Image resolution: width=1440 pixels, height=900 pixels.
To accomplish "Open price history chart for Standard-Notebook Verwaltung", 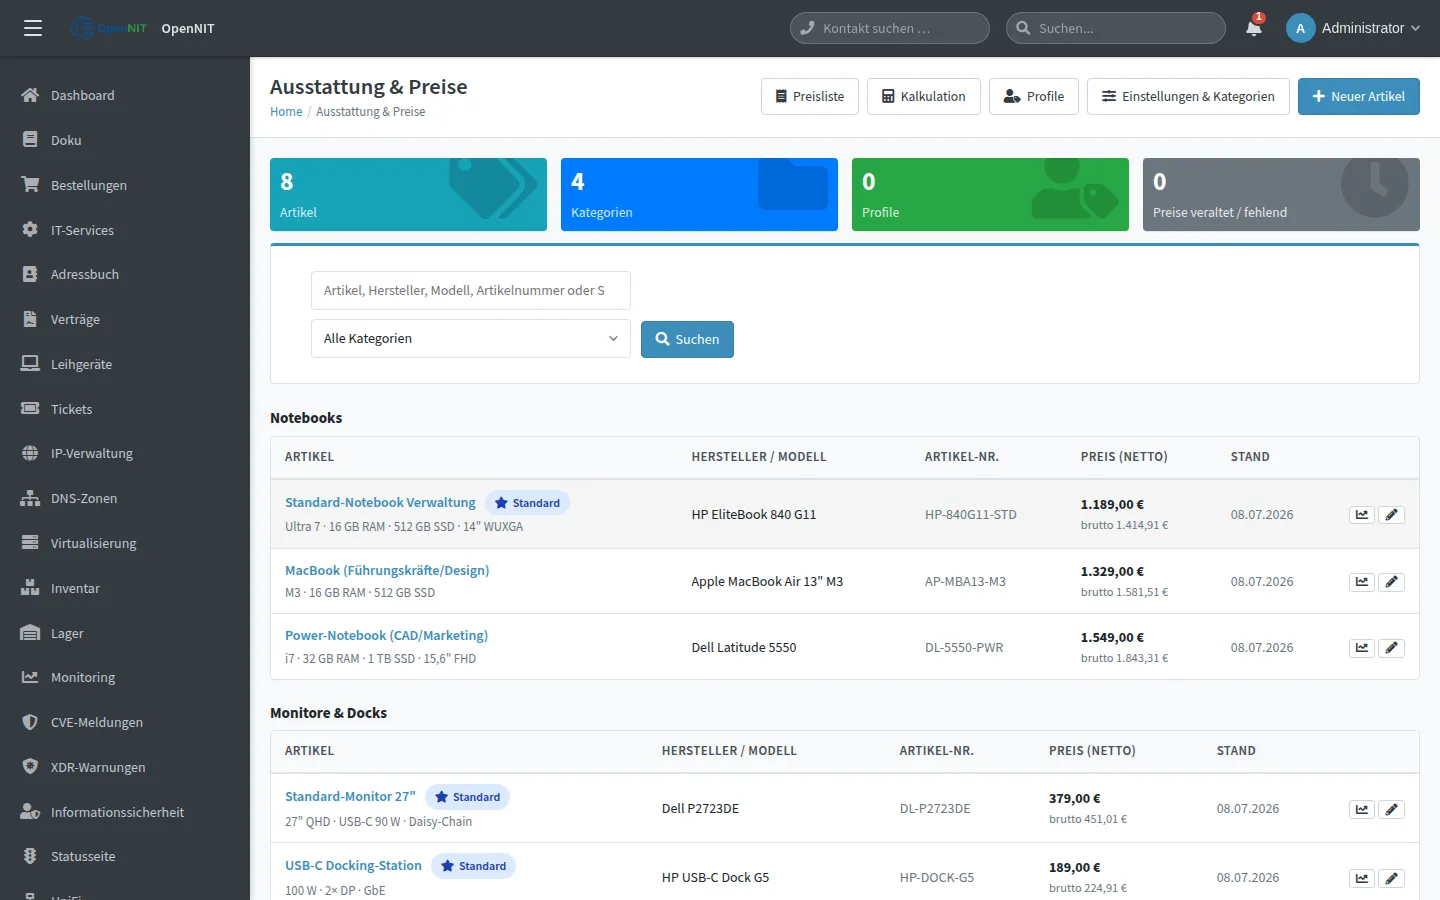I will point(1362,515).
